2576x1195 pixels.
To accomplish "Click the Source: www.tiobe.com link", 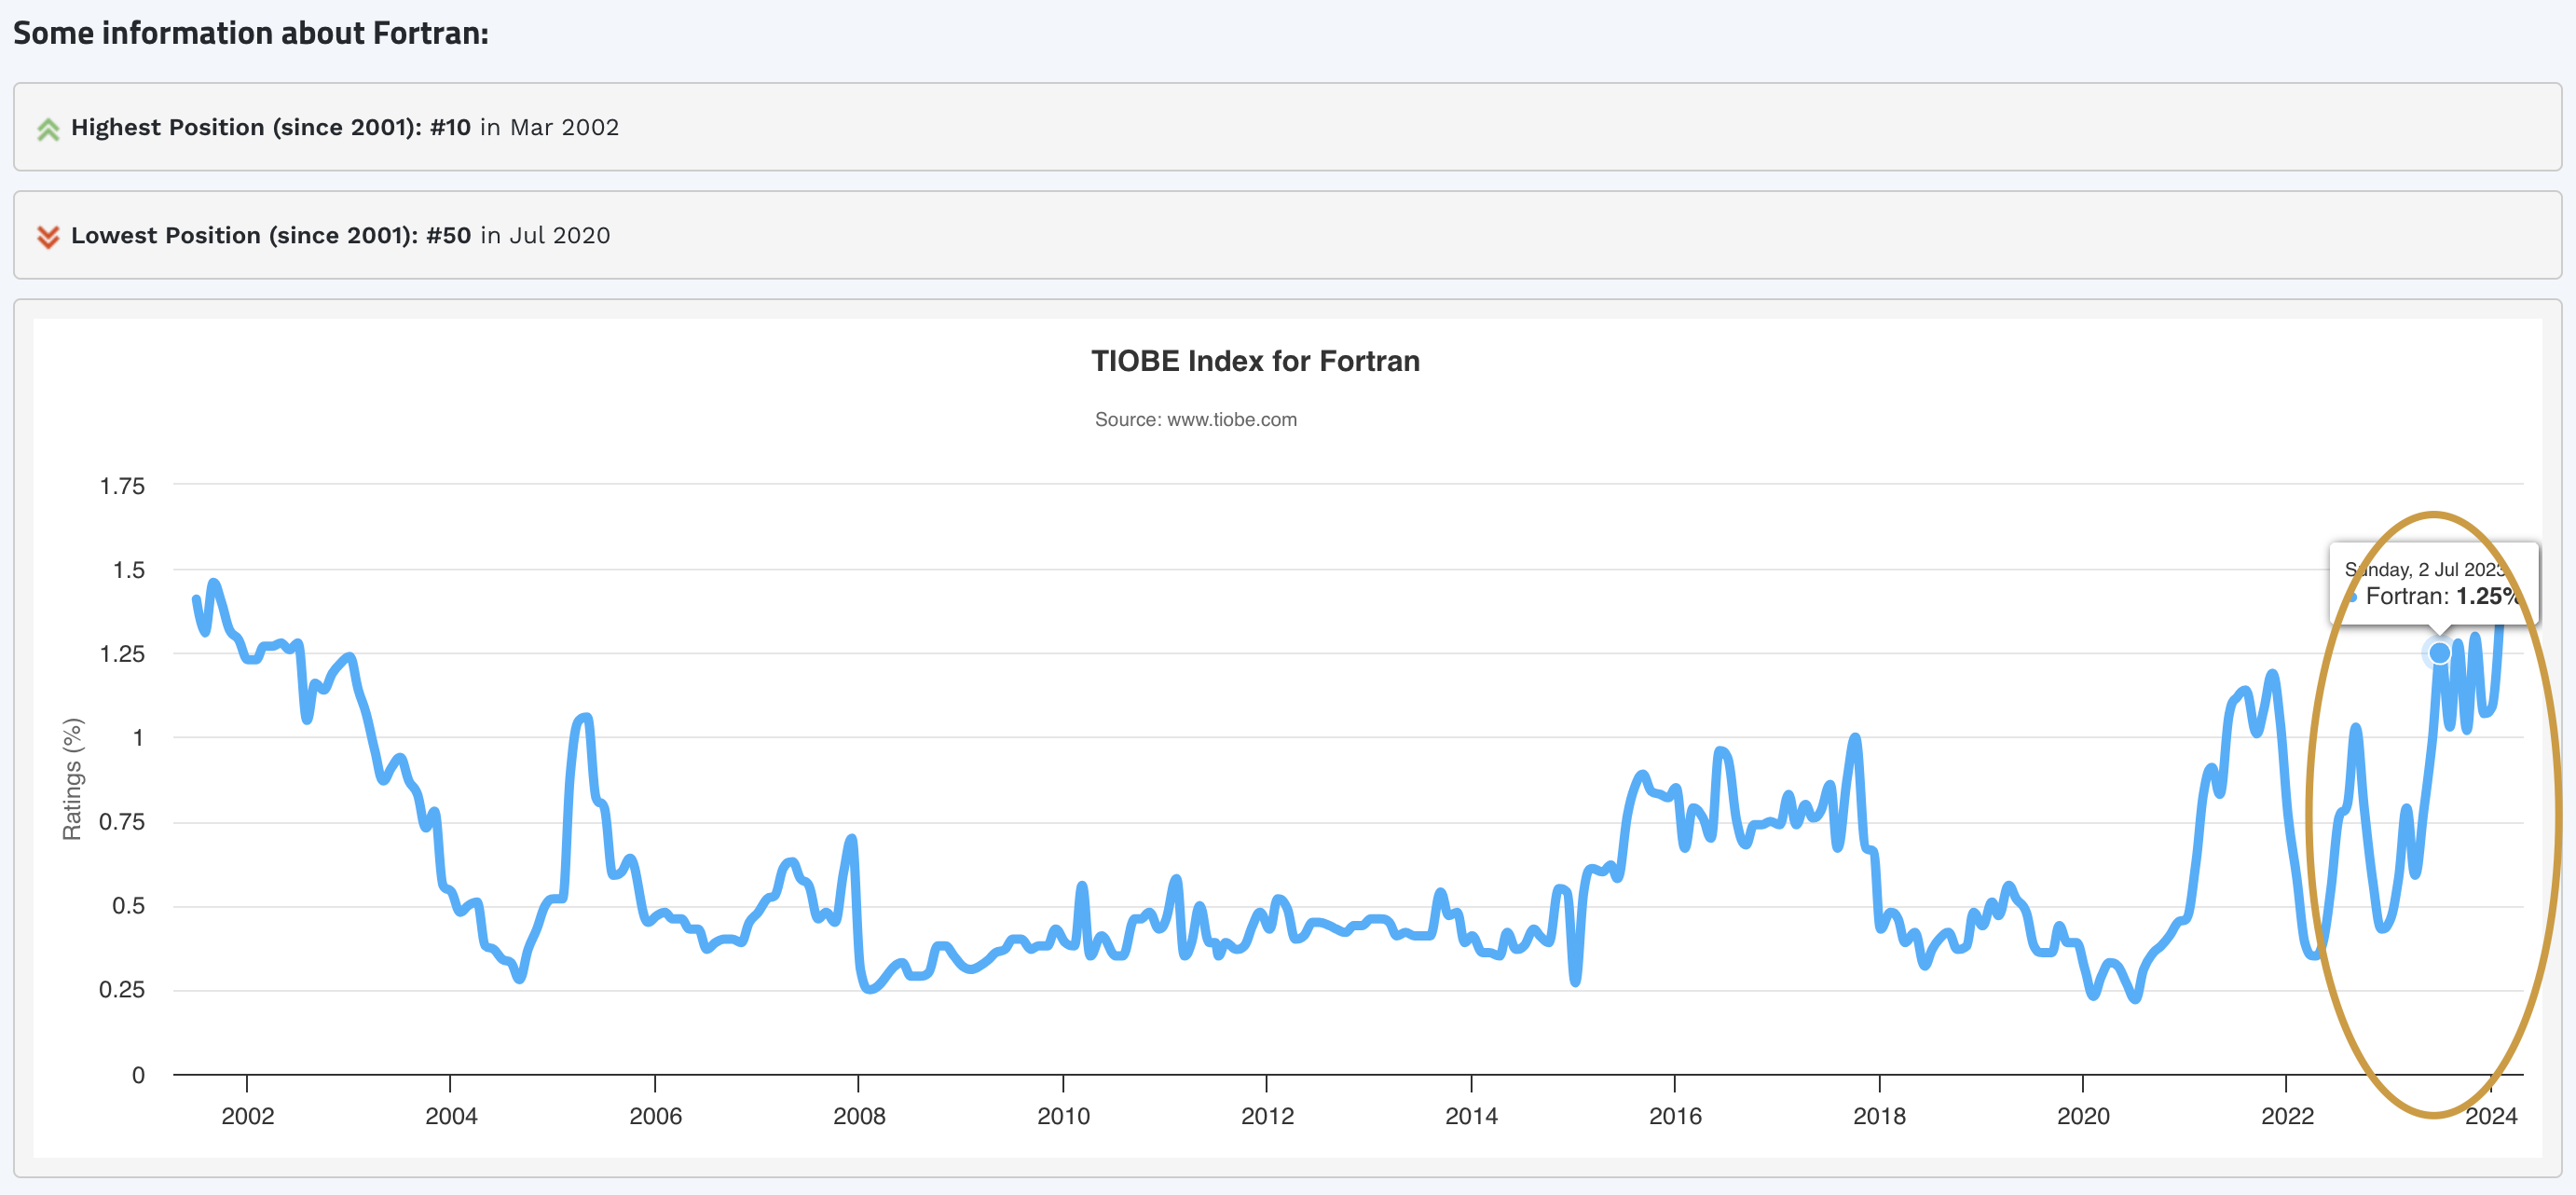I will [1195, 420].
